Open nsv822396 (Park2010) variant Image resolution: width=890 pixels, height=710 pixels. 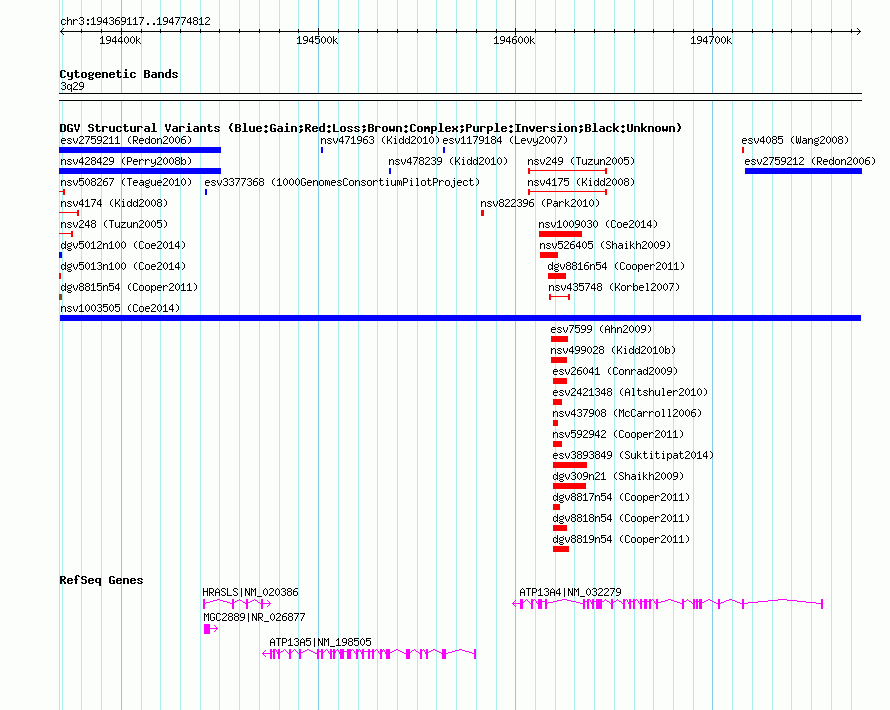(x=540, y=203)
